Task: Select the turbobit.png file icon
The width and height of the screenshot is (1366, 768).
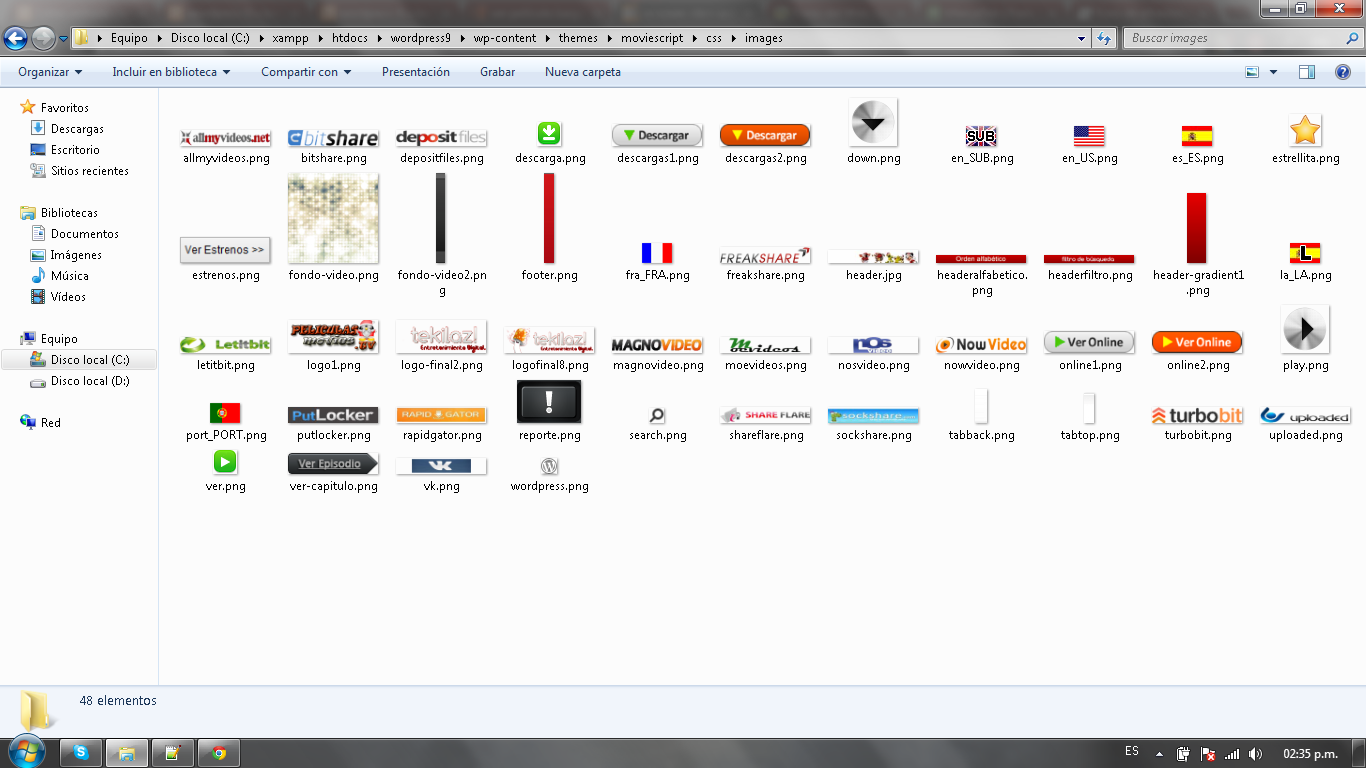Action: 1197,416
